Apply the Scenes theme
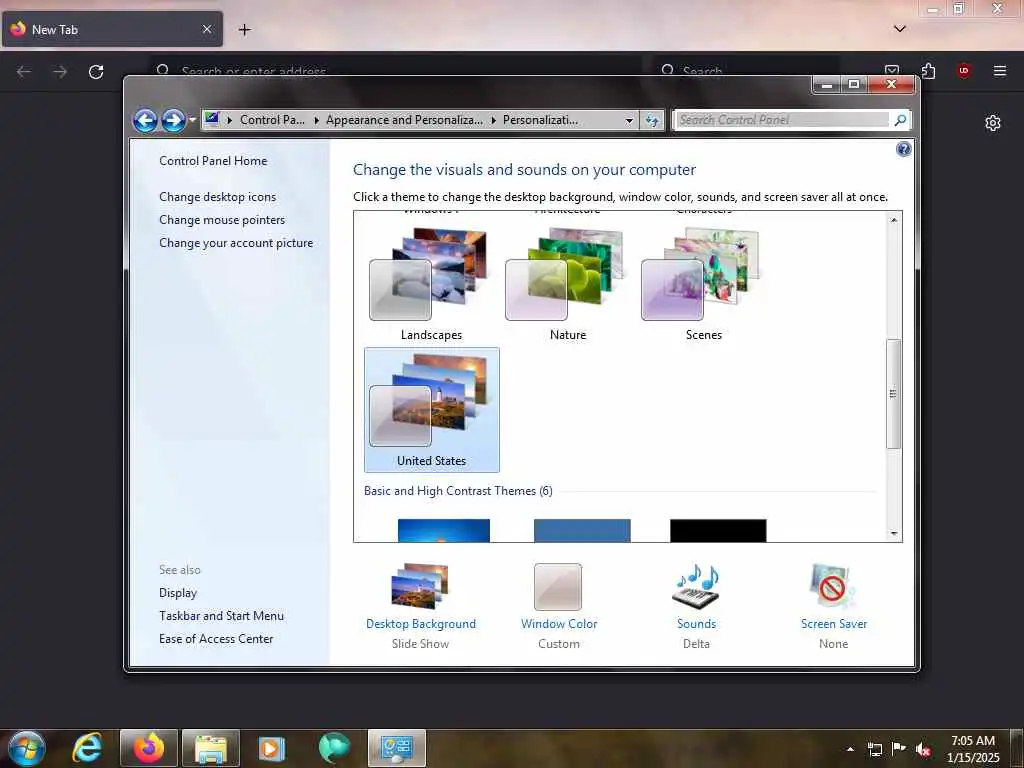Image resolution: width=1024 pixels, height=768 pixels. 703,284
